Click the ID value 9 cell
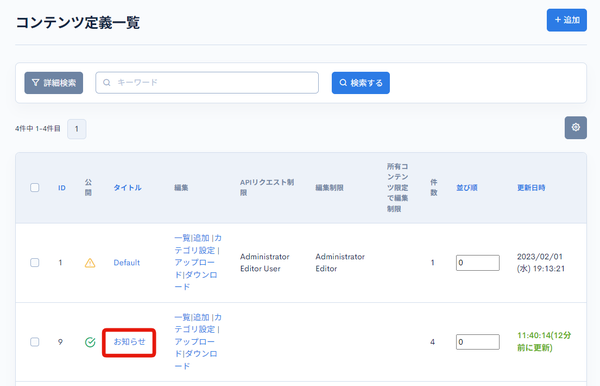The height and width of the screenshot is (386, 600). click(x=60, y=342)
